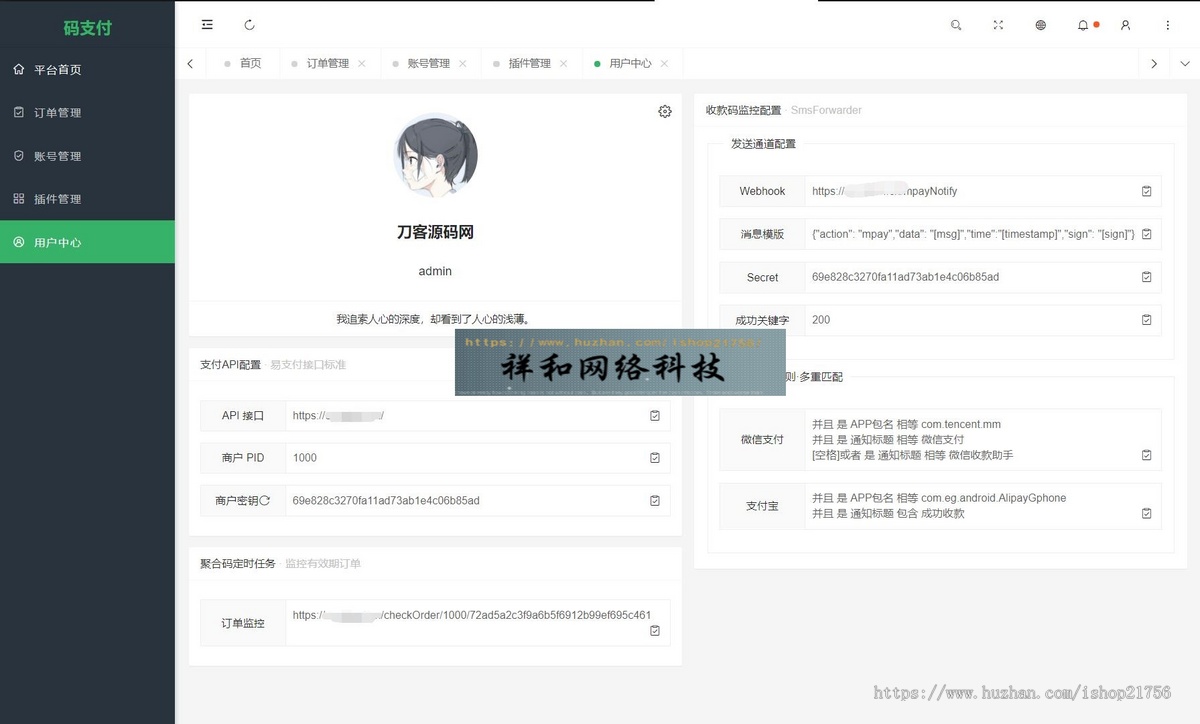Close the 订单管理 tab
This screenshot has height=724, width=1200.
pos(362,63)
